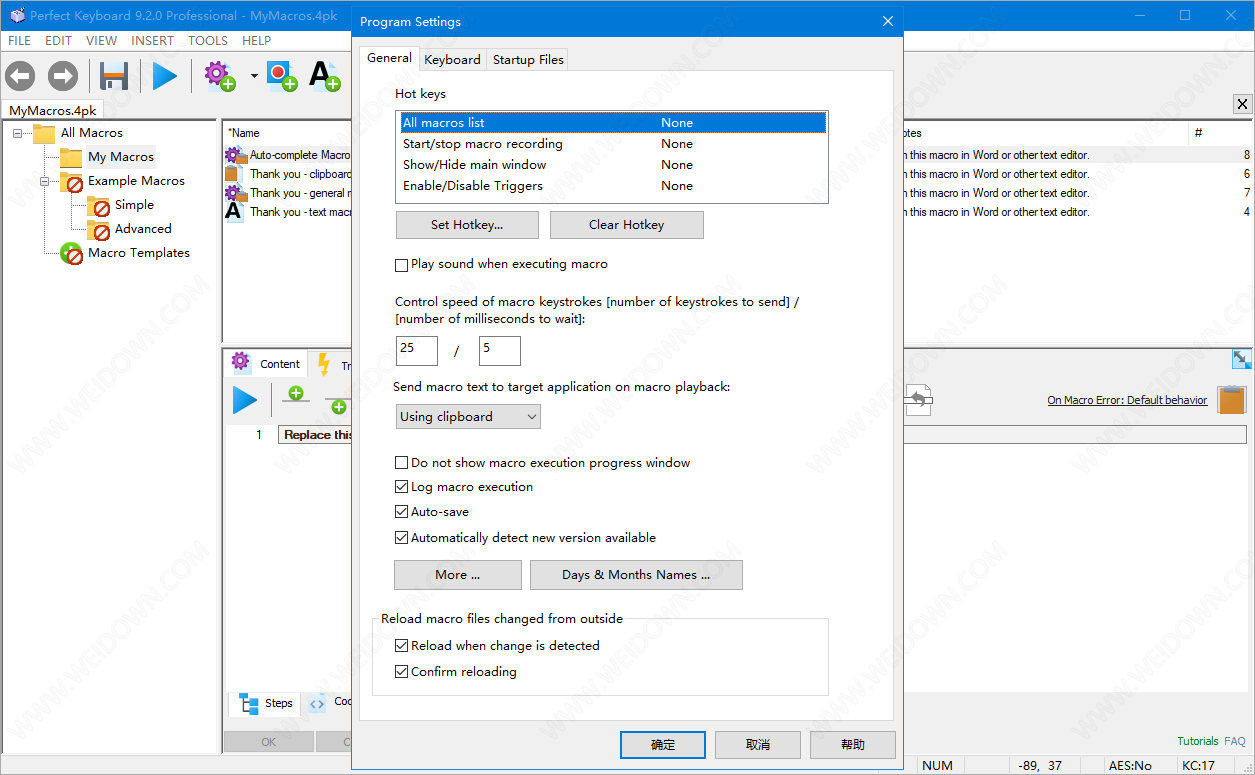The width and height of the screenshot is (1255, 775).
Task: Open the EDIT menu
Action: [58, 41]
